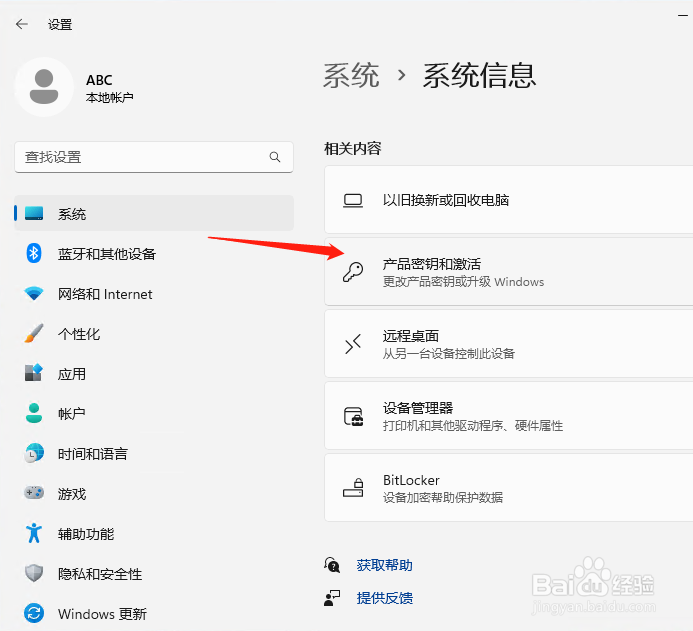Screen dimensions: 693x631
Task: Click 更改产品密钥或升级 Windows description
Action: [x=463, y=281]
